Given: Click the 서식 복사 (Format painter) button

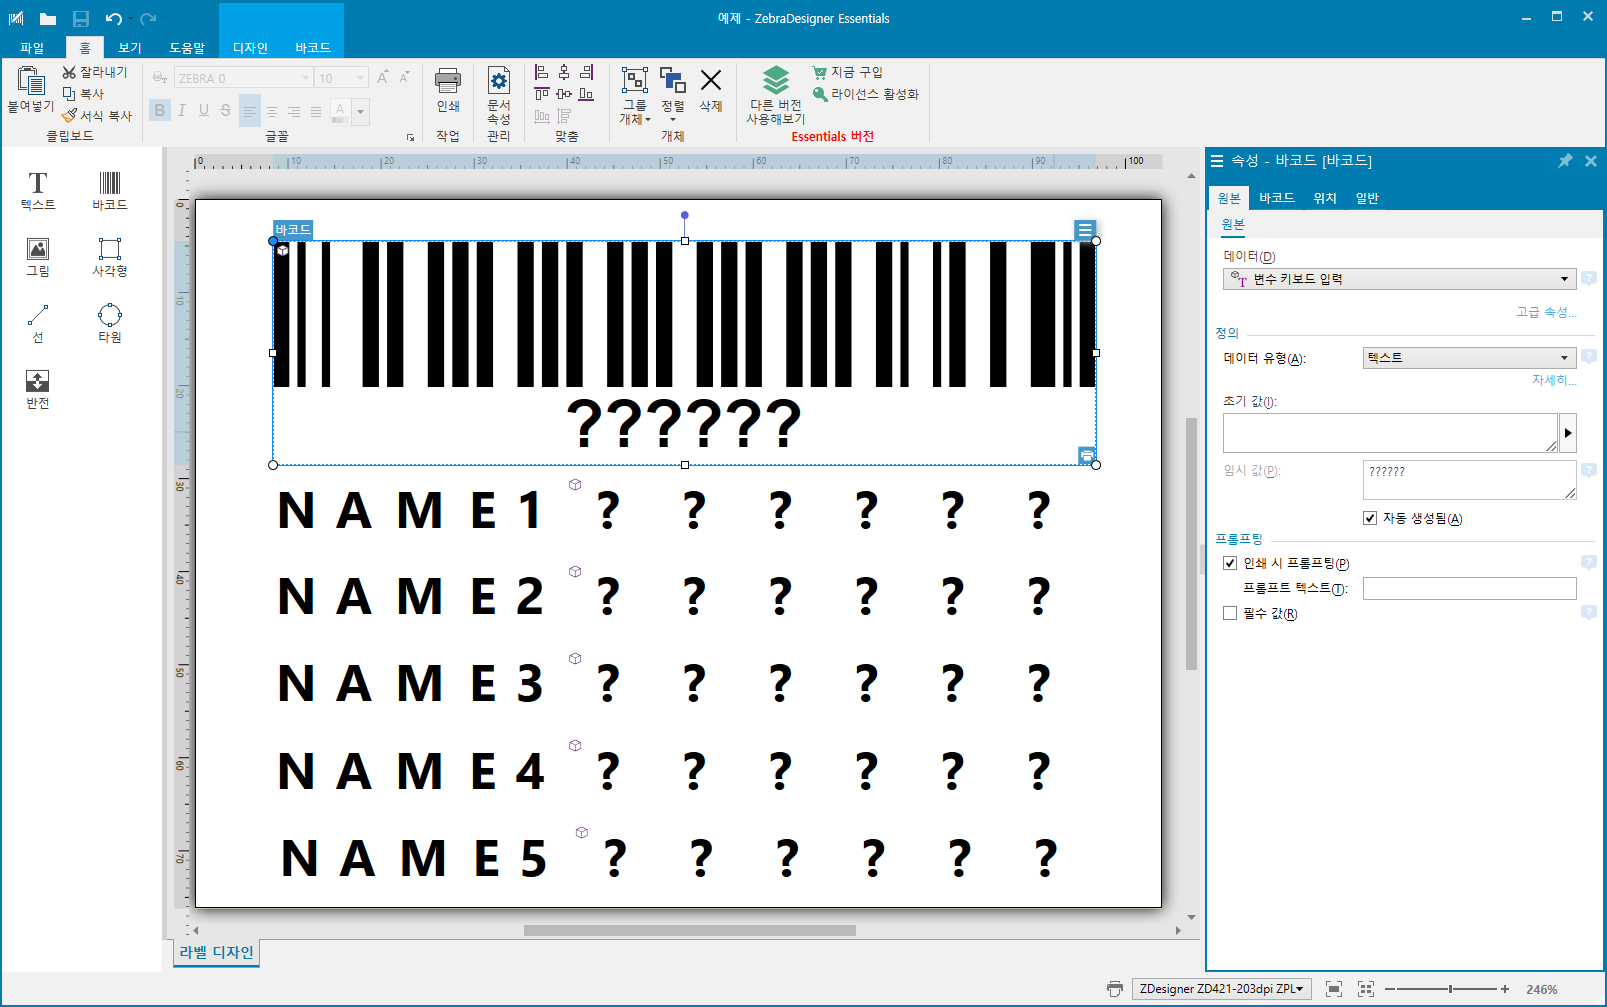Looking at the screenshot, I should pos(96,116).
